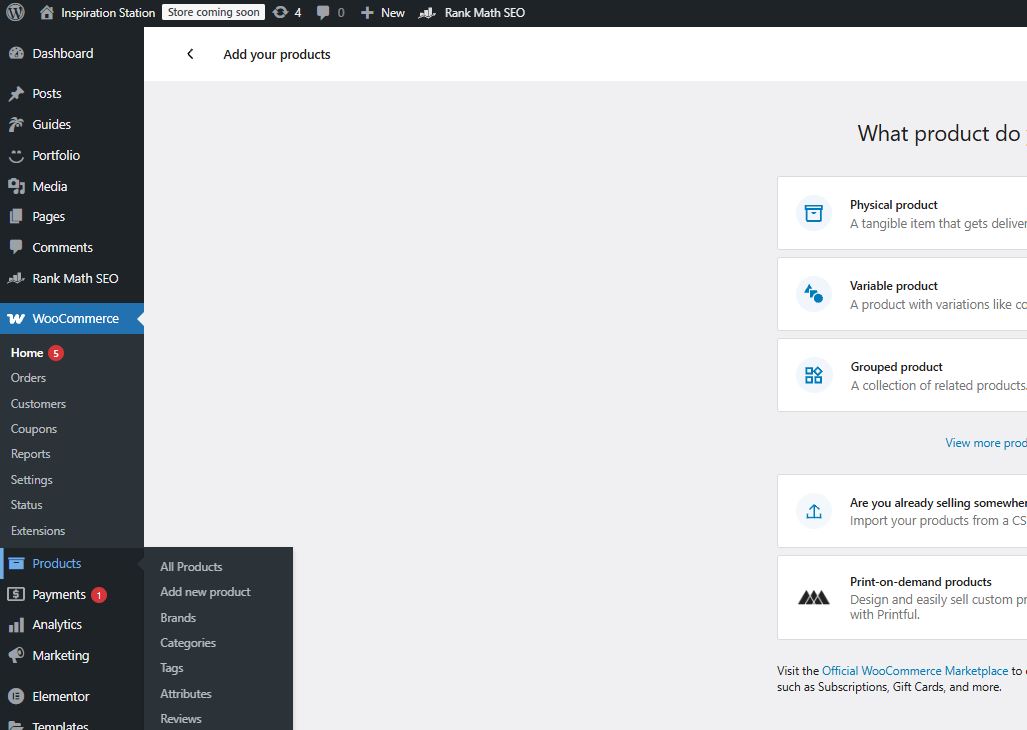Viewport: 1027px width, 730px height.
Task: Click the Rank Math SEO toolbar chart icon
Action: click(427, 13)
